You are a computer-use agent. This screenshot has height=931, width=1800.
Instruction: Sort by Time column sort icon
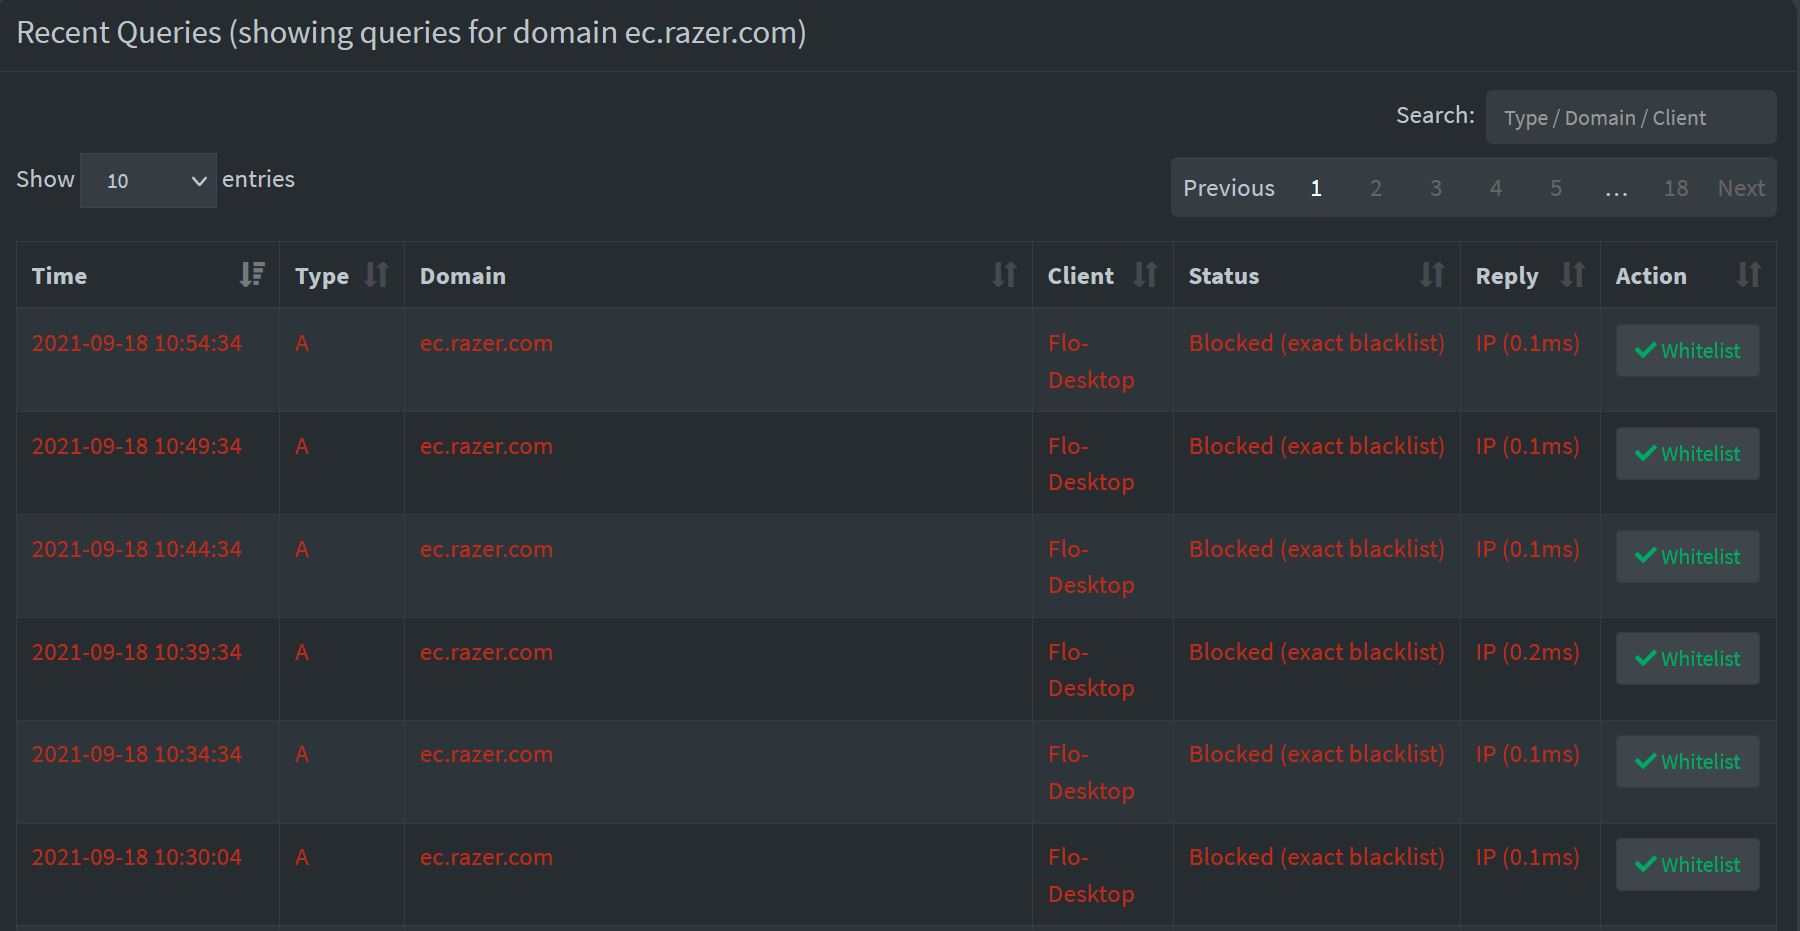coord(252,275)
